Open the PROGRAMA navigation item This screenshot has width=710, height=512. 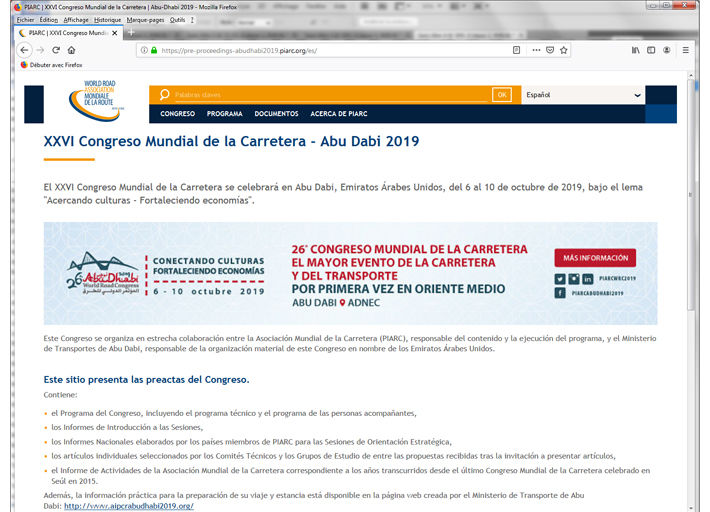click(225, 114)
